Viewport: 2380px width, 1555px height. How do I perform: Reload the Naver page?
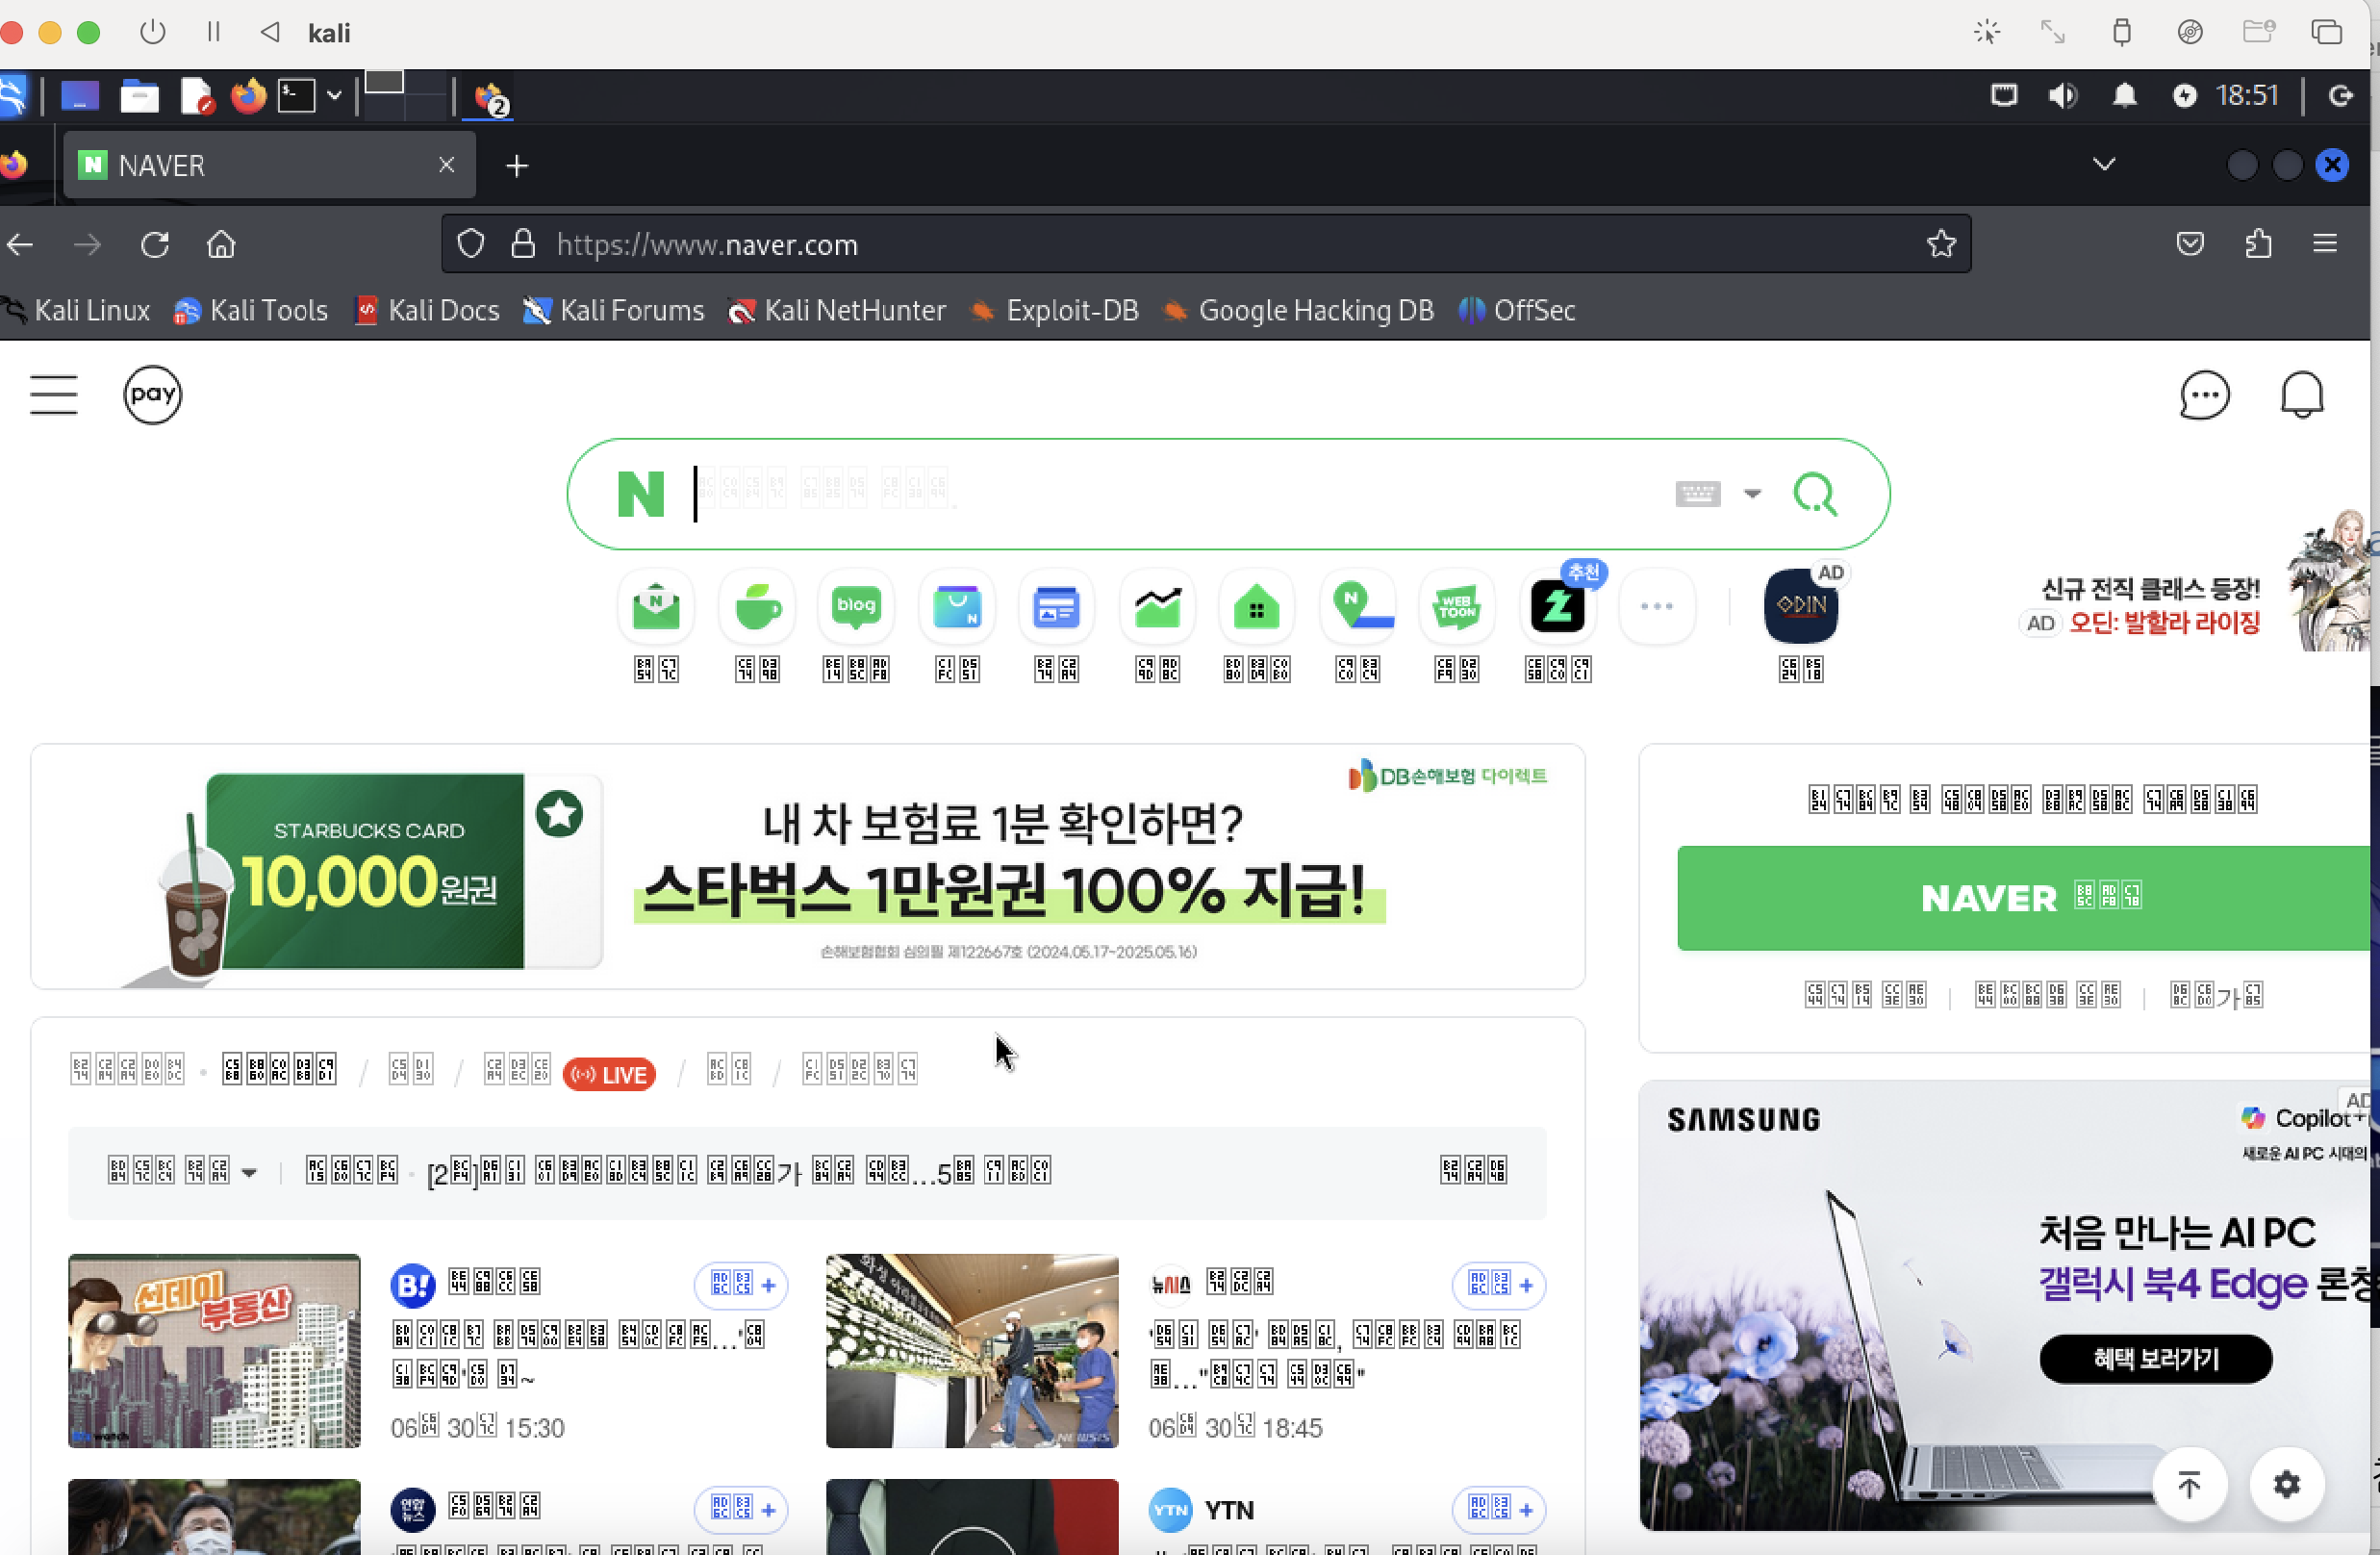(x=155, y=245)
